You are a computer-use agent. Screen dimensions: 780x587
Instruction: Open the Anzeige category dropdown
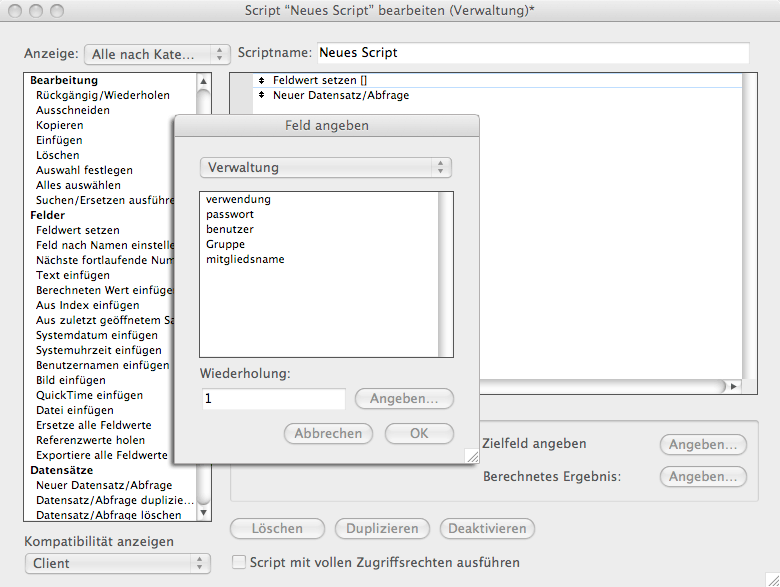coord(157,53)
